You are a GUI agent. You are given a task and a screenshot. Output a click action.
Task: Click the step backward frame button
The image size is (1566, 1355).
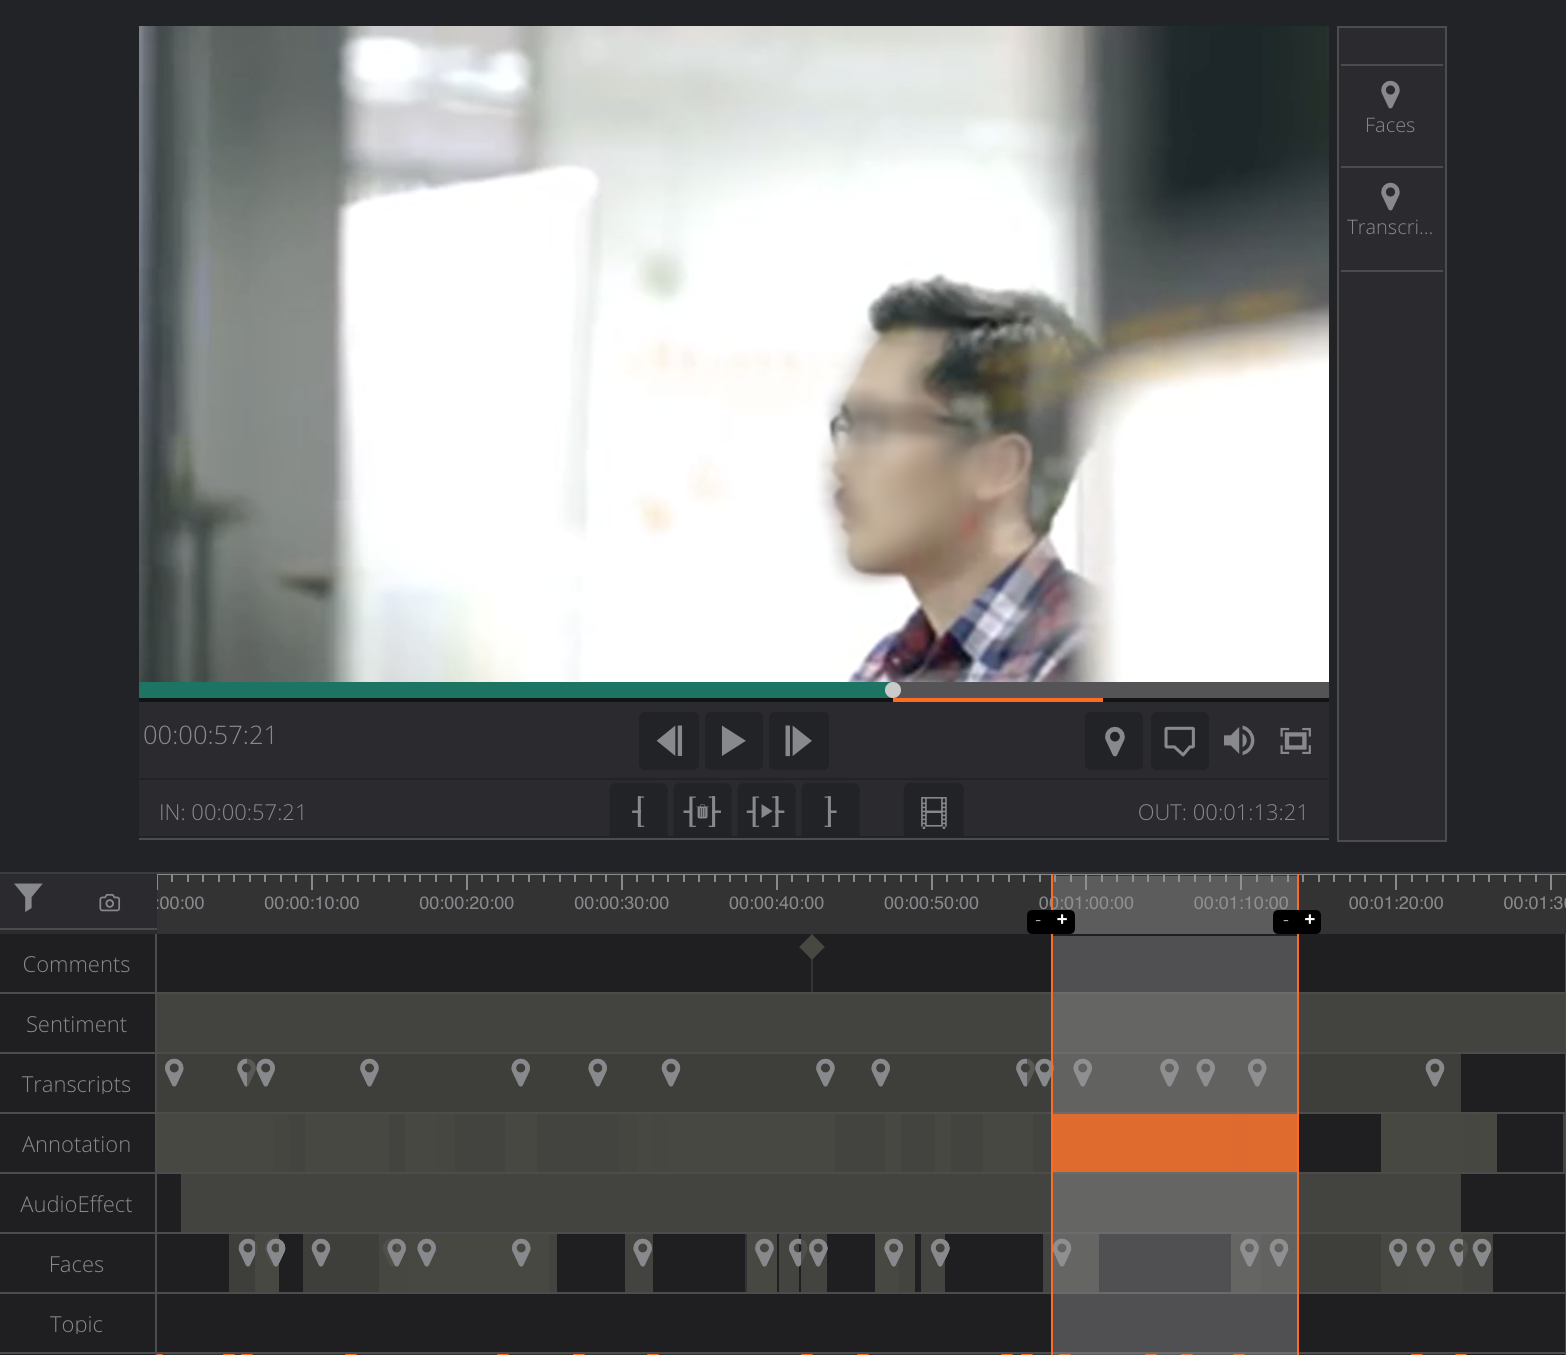click(x=669, y=741)
